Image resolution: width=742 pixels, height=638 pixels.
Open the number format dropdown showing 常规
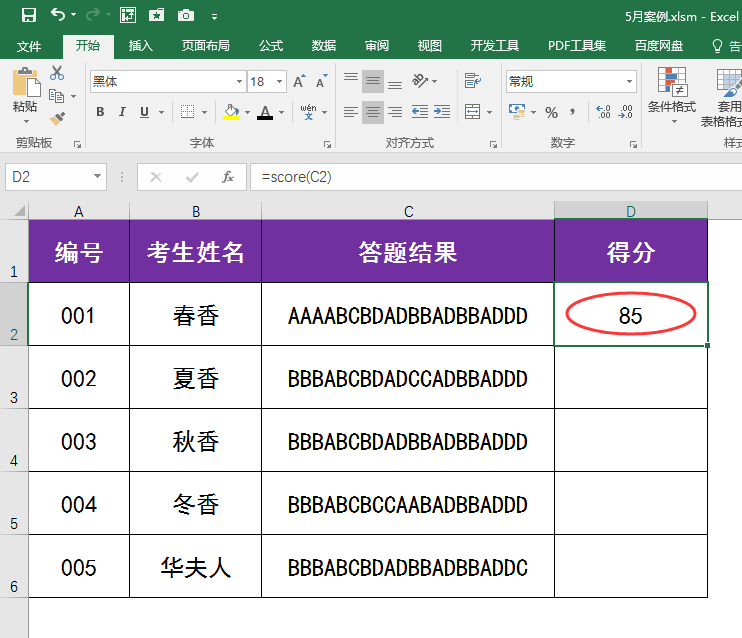pyautogui.click(x=629, y=82)
